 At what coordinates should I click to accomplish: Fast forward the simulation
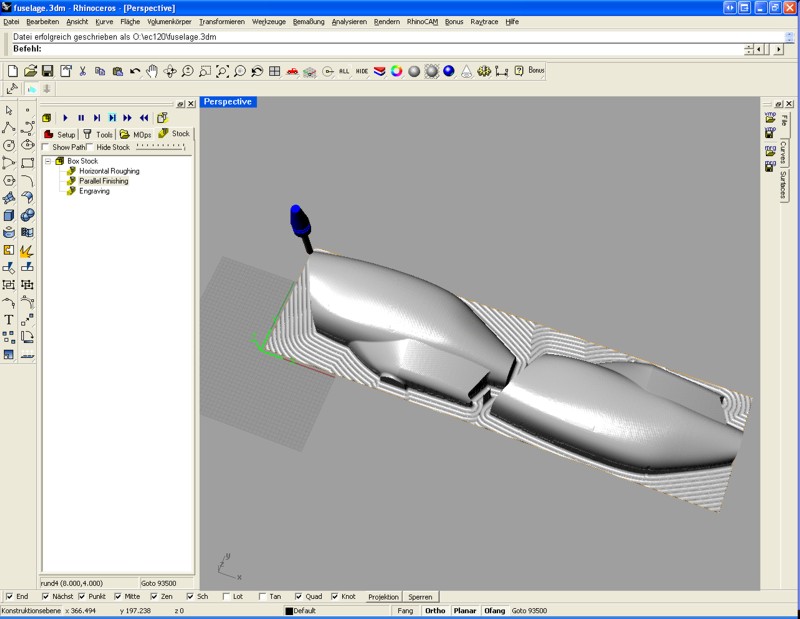click(x=128, y=118)
